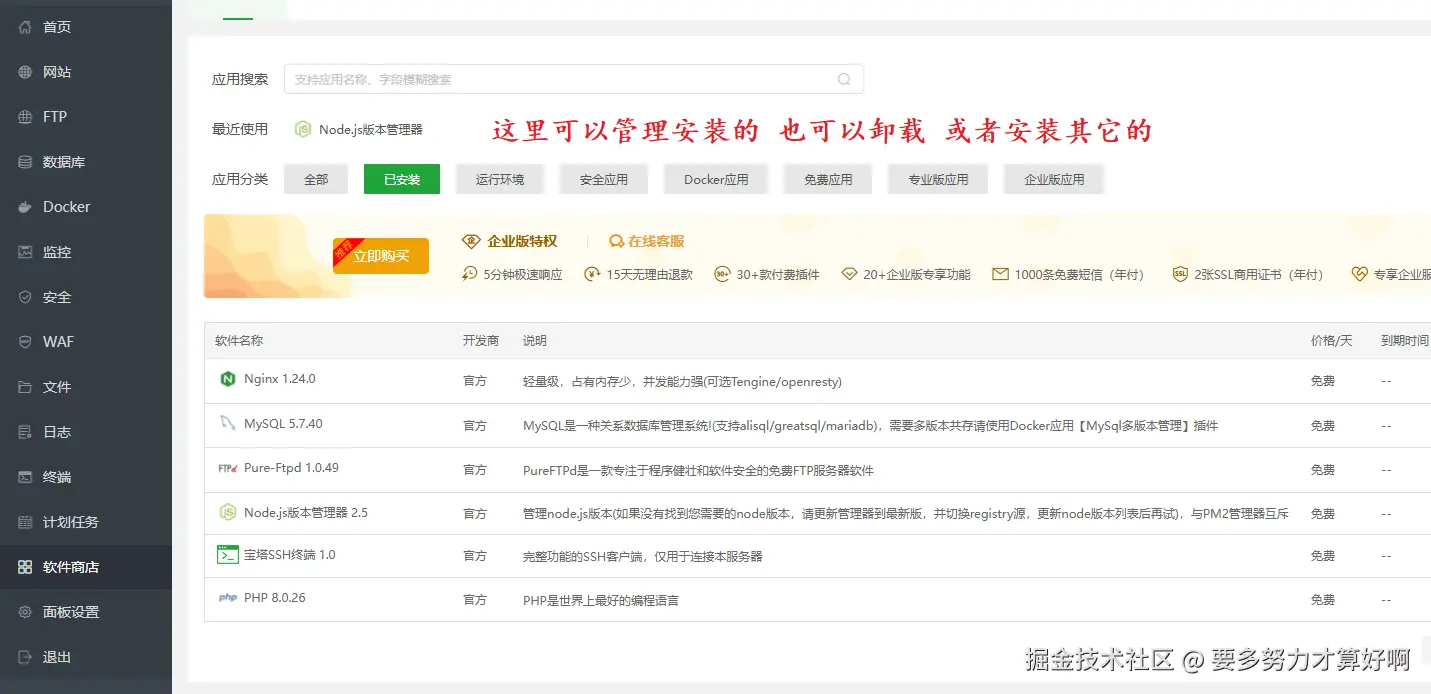
Task: Click the 宝塔SSH终端 terminal icon
Action: (x=228, y=554)
